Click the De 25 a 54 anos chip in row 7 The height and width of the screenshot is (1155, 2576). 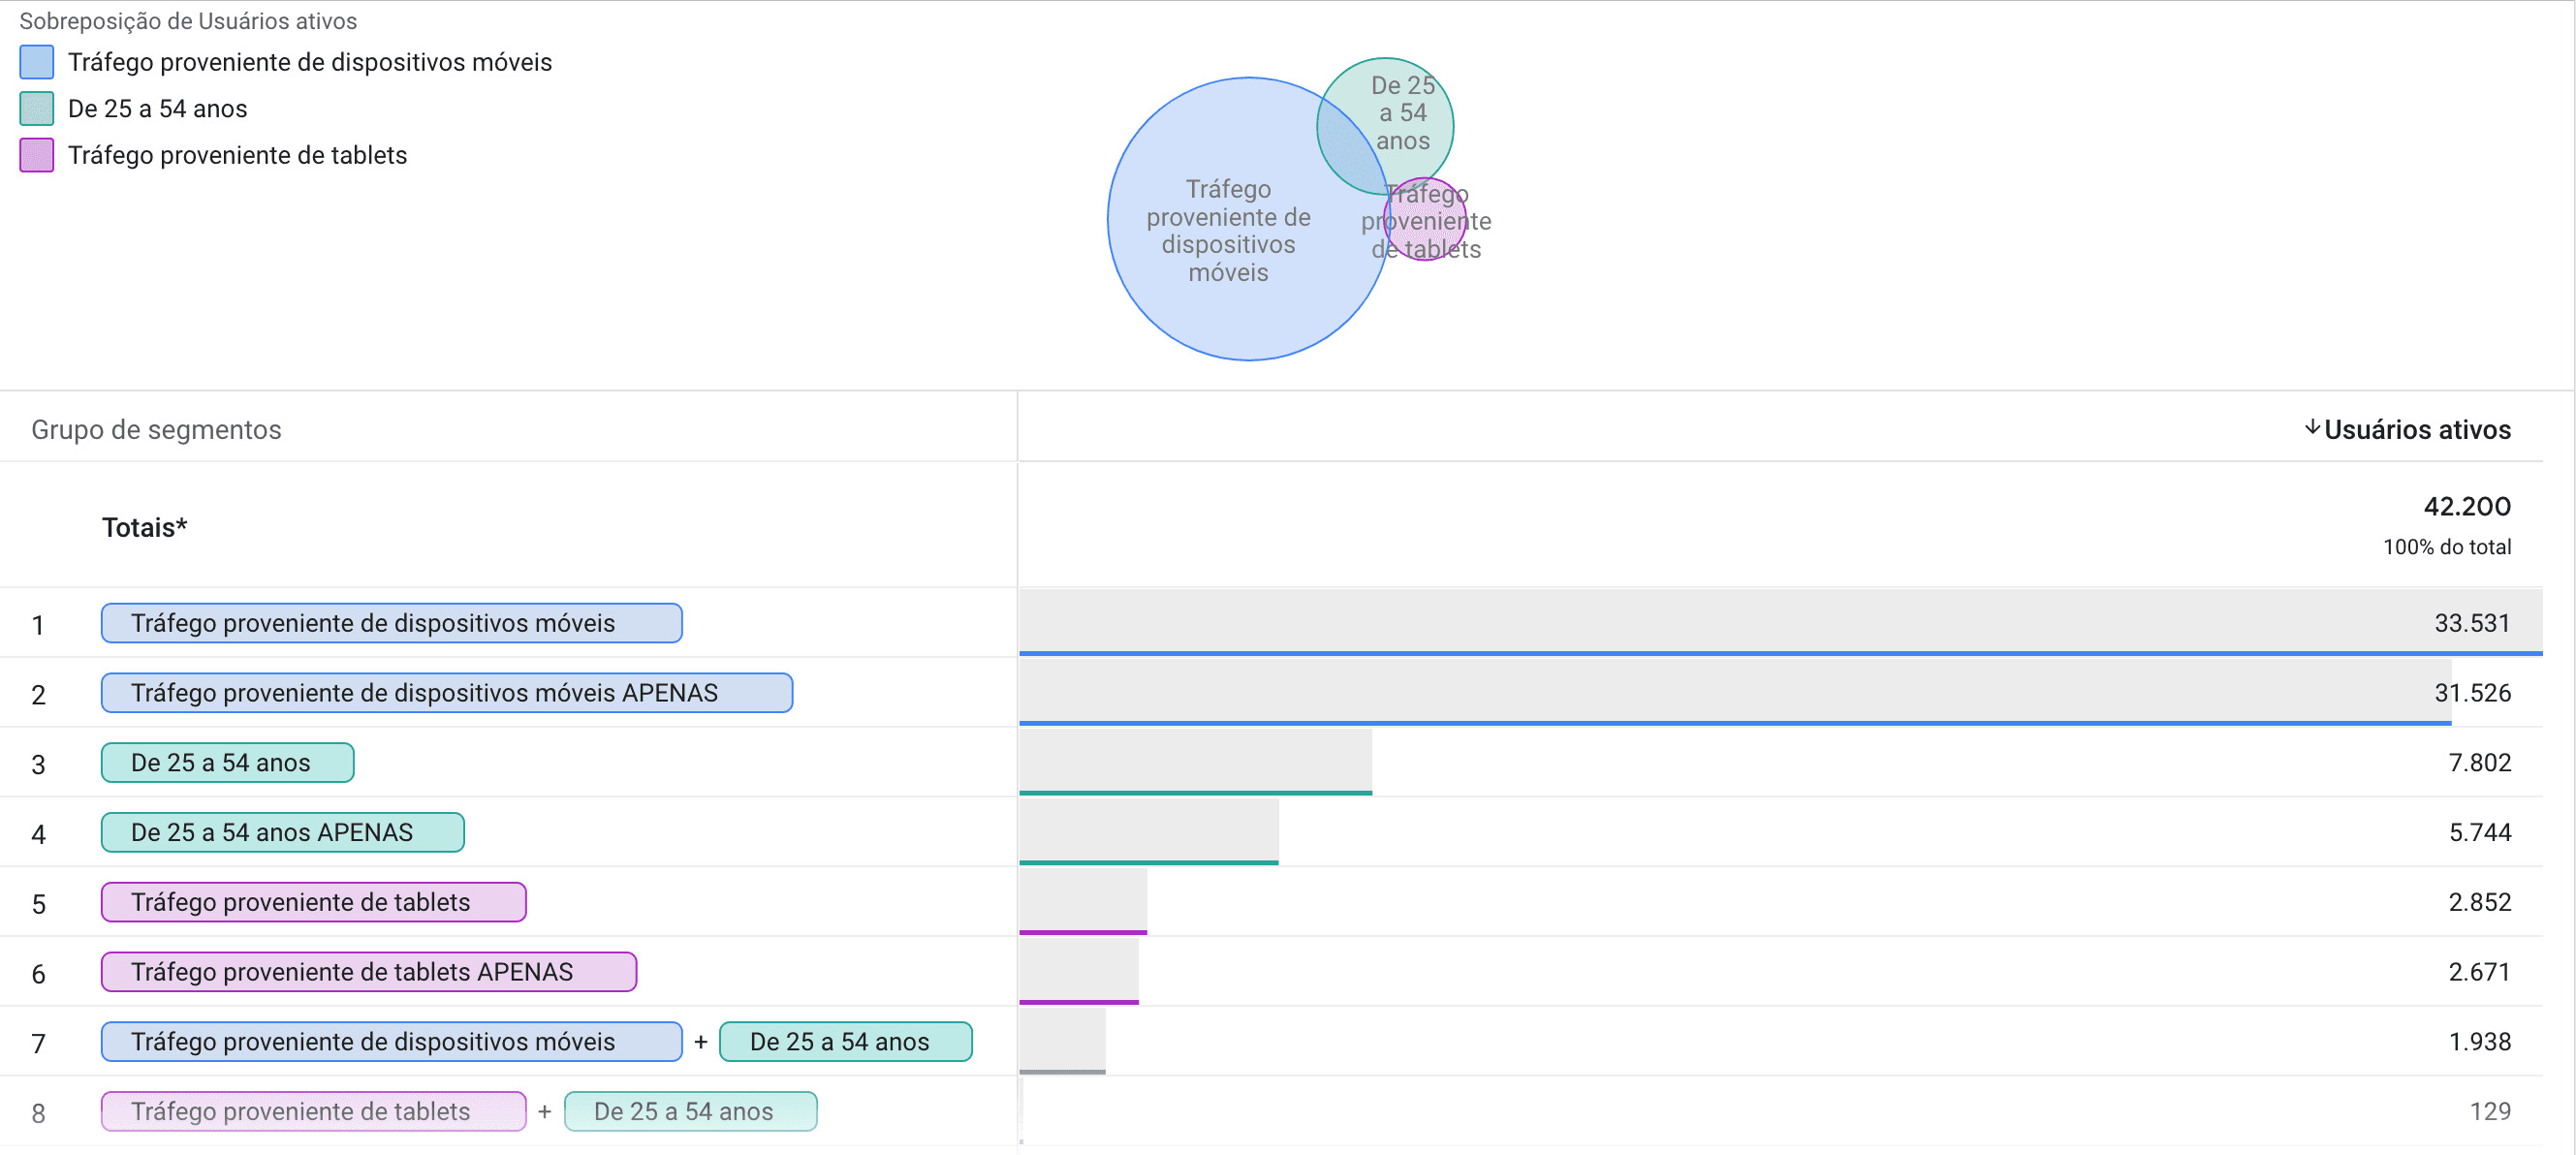tap(845, 1042)
